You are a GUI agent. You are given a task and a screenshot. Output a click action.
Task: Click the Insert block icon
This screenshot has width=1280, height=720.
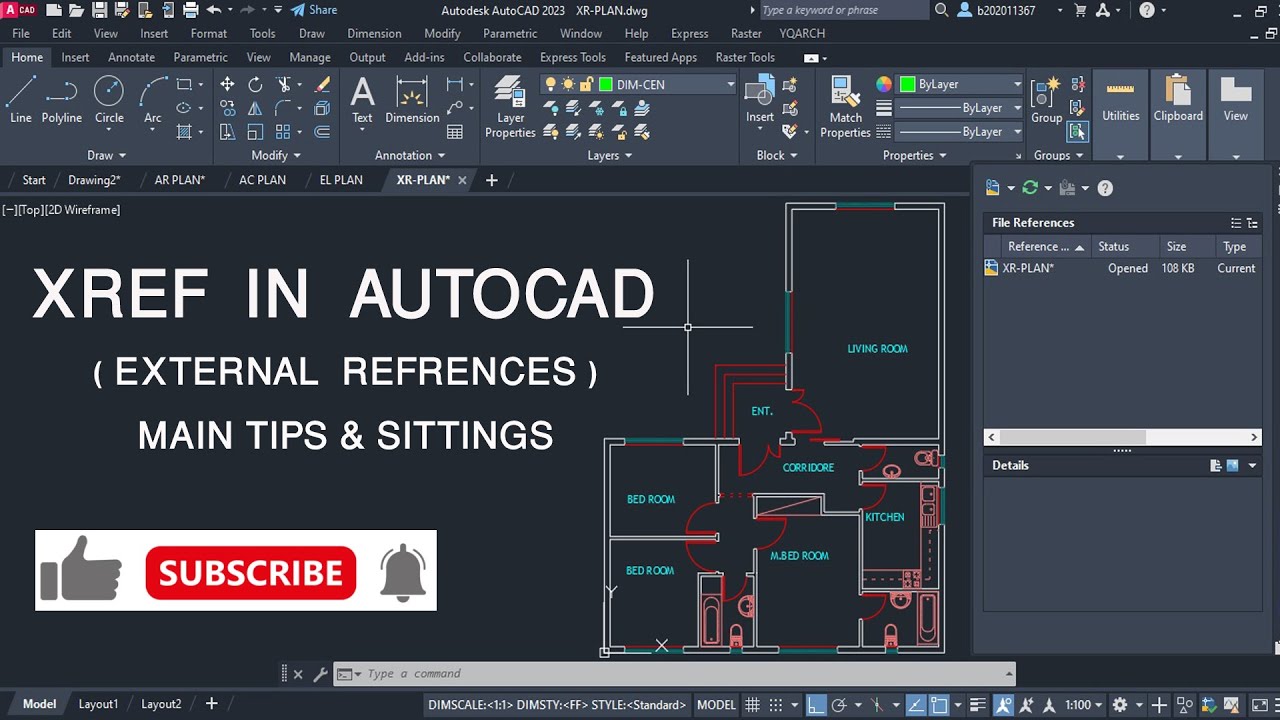coord(759,100)
